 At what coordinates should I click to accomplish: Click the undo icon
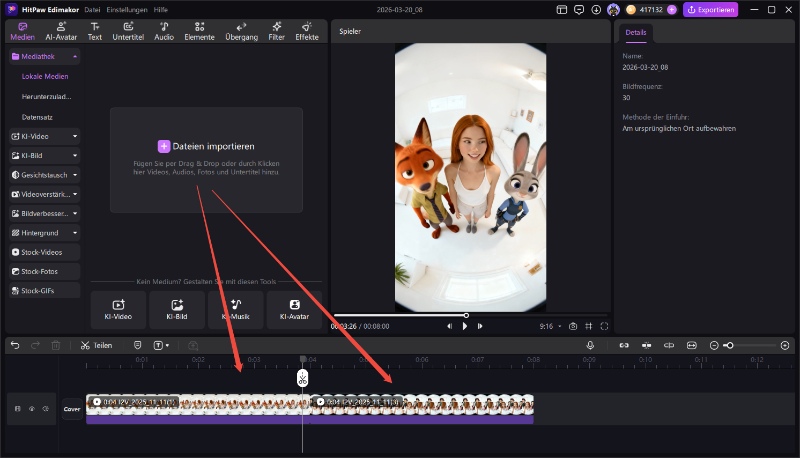(15, 345)
